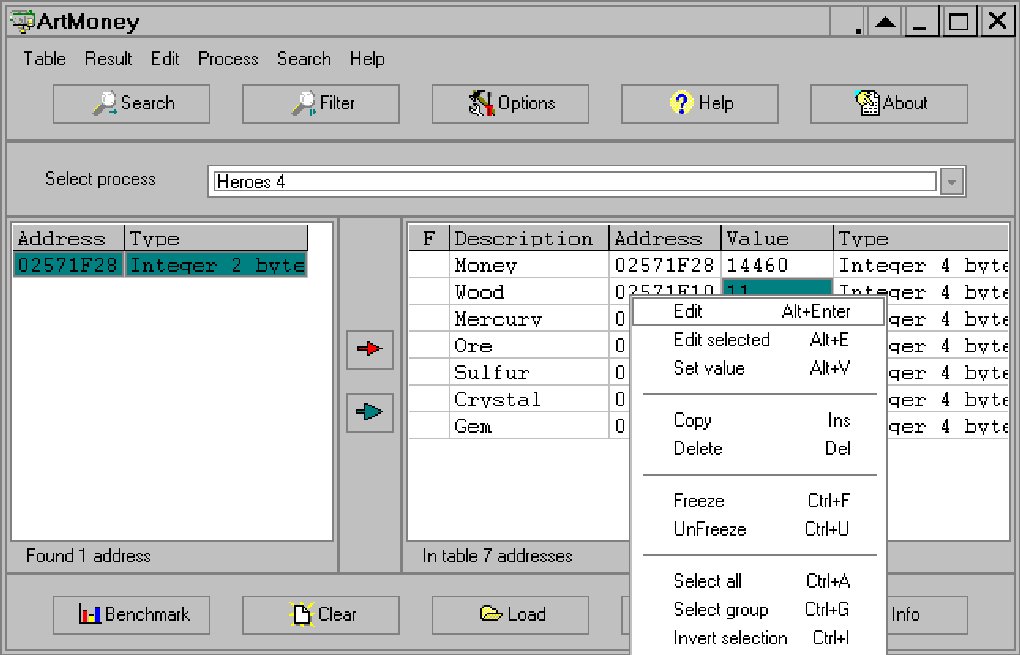1020x655 pixels.
Task: Choose UnFreeze in context menu
Action: pos(758,529)
